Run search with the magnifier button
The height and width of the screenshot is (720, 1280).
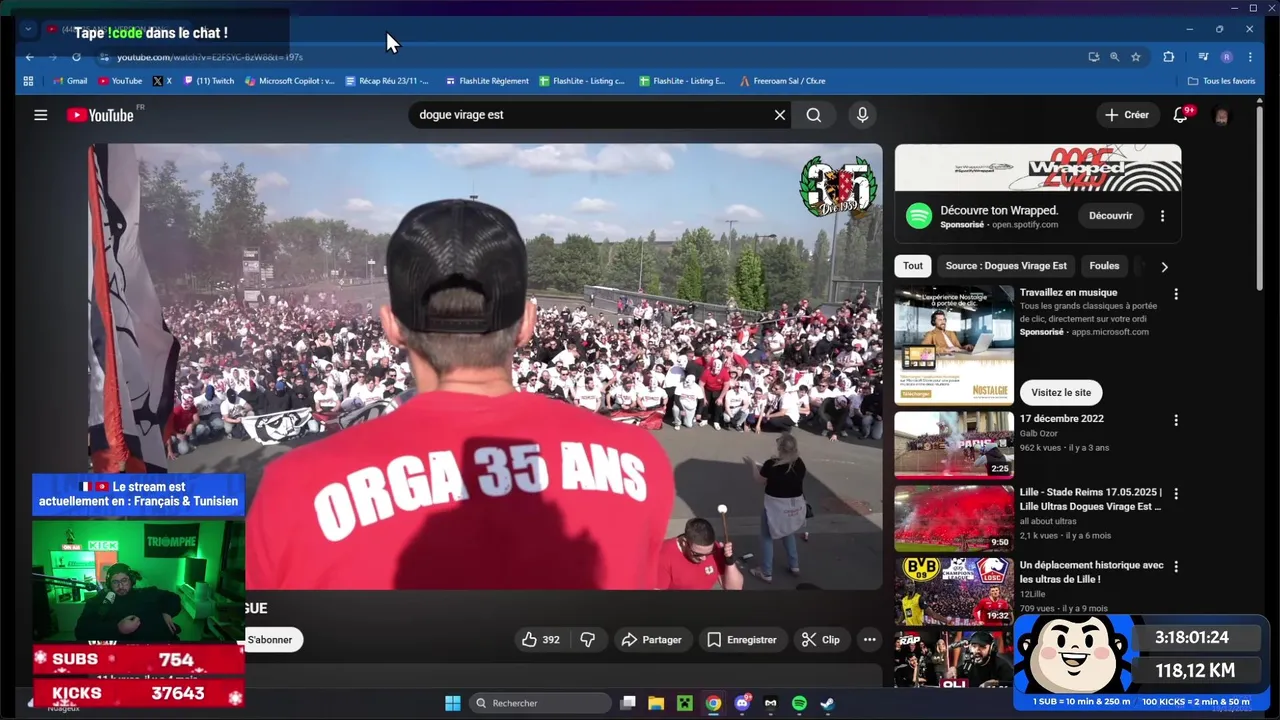click(814, 115)
